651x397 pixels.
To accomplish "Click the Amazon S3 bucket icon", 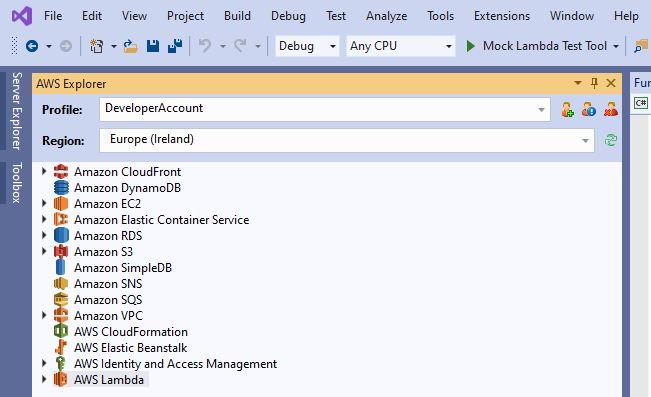I will point(61,252).
